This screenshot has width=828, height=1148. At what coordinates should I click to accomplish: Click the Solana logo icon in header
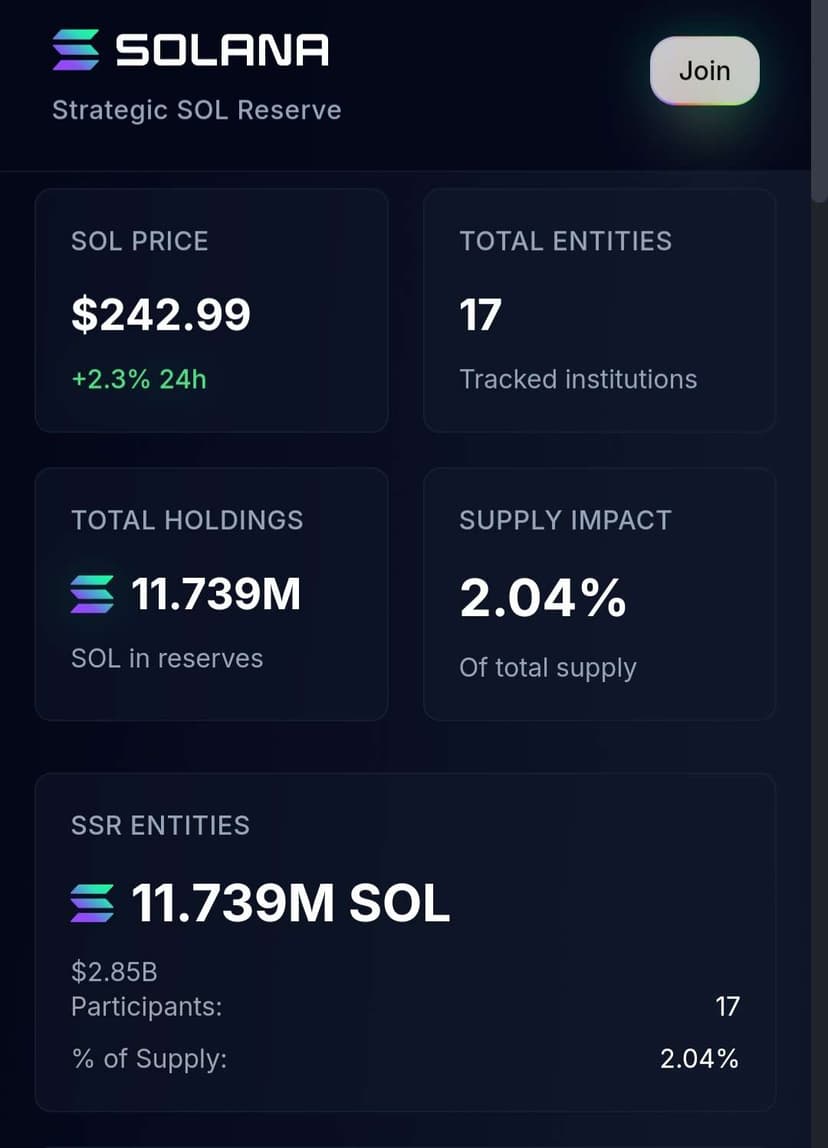76,50
